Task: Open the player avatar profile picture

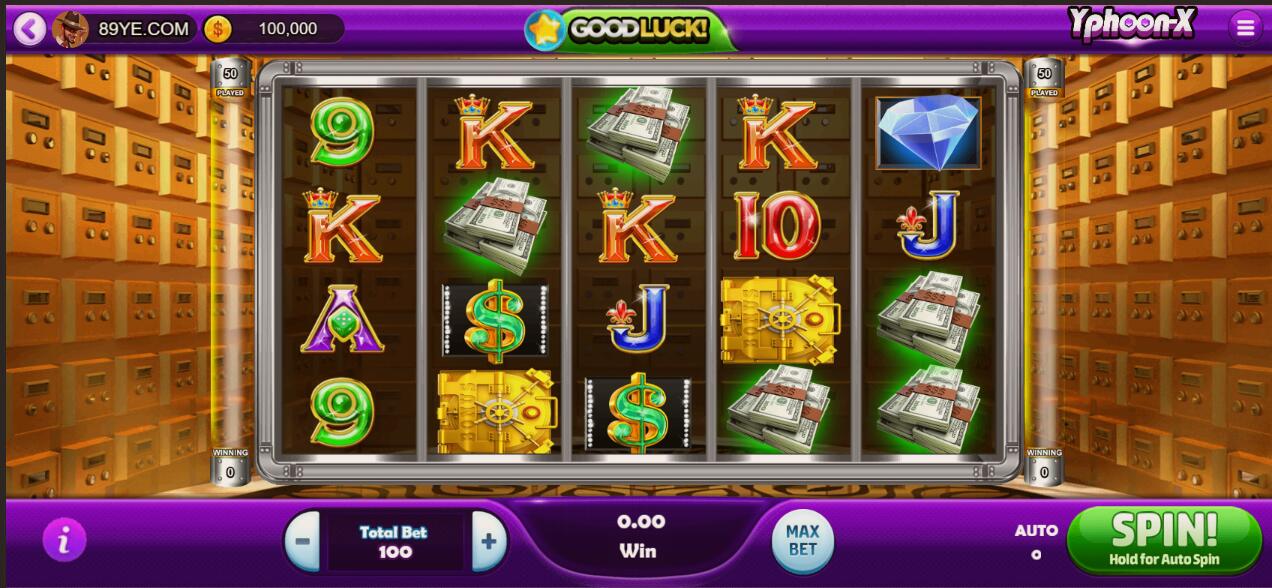Action: [70, 29]
